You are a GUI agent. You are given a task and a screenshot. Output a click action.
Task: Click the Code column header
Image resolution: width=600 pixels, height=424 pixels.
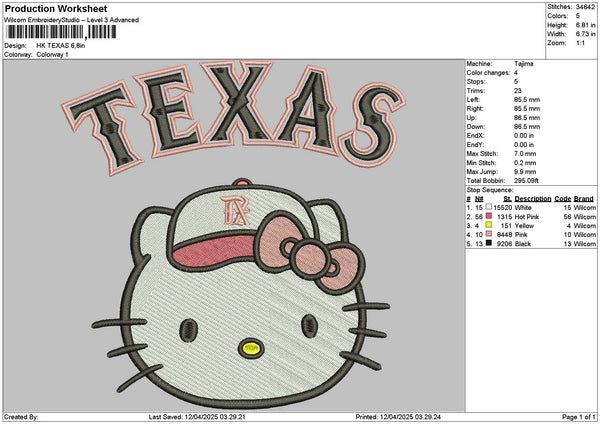click(x=563, y=197)
